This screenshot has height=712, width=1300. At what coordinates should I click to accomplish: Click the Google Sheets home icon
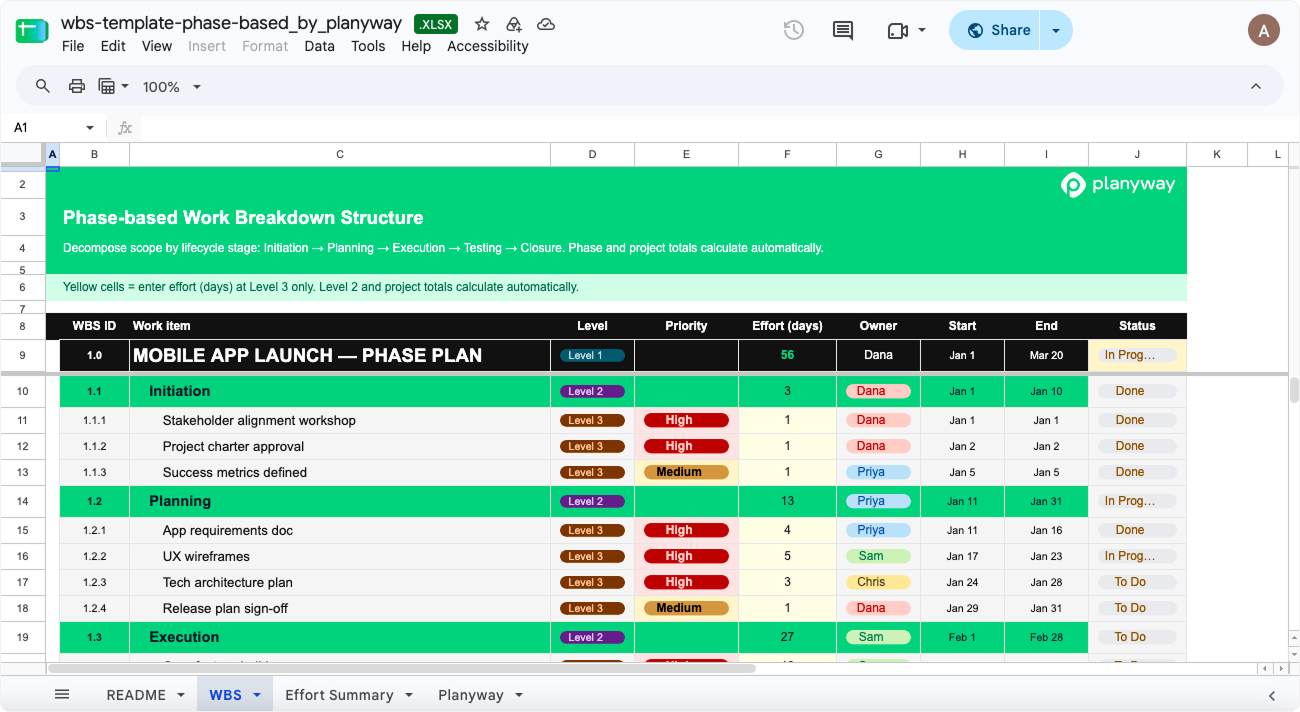pyautogui.click(x=32, y=31)
